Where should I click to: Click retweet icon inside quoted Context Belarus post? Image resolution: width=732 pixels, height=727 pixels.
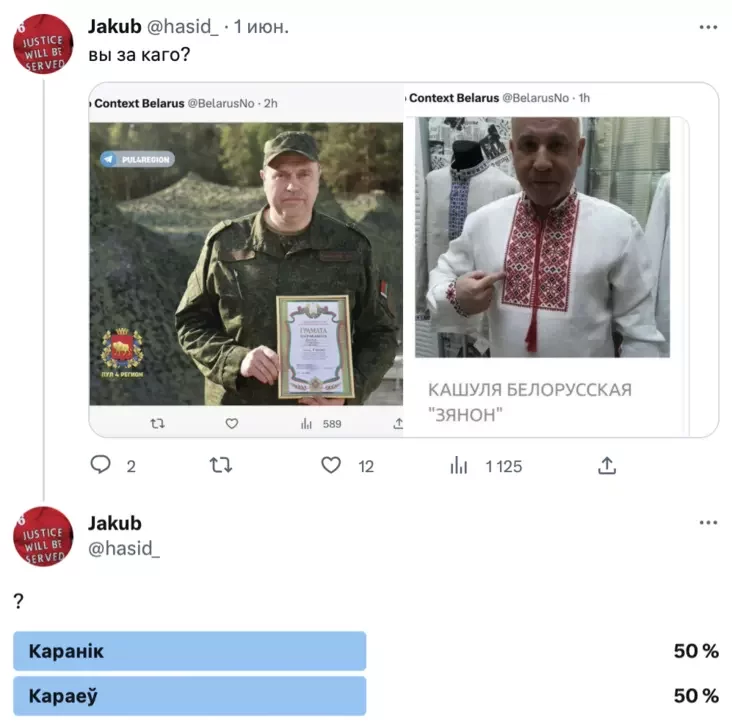point(157,423)
